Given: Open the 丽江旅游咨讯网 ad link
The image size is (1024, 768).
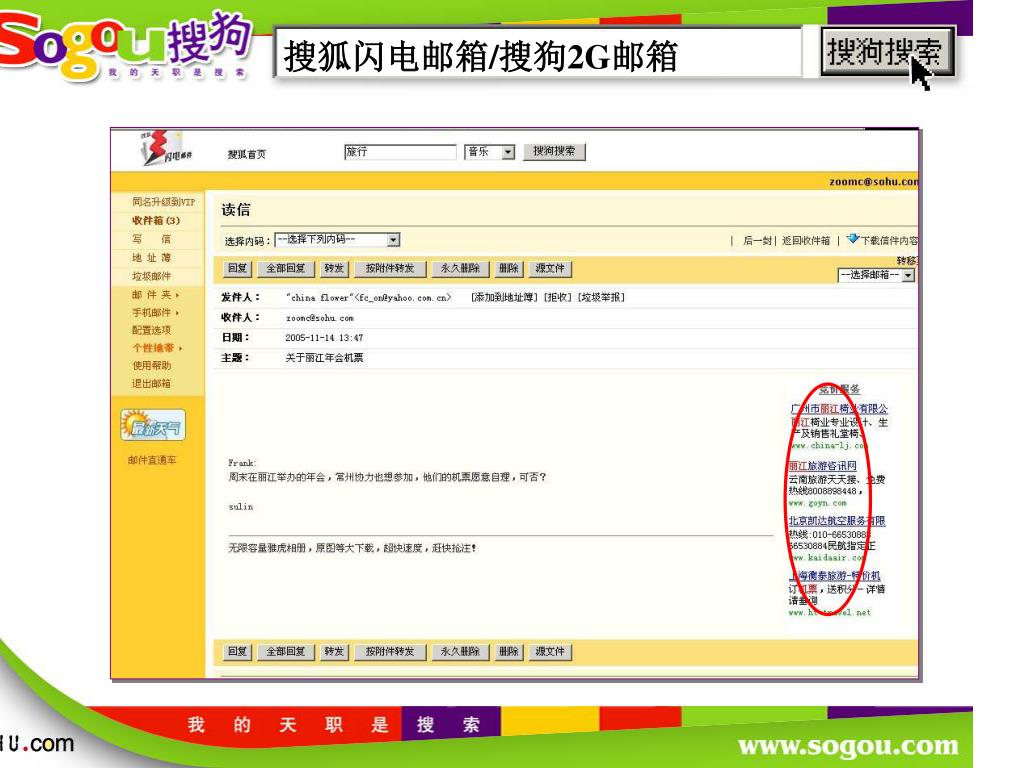Looking at the screenshot, I should (822, 466).
